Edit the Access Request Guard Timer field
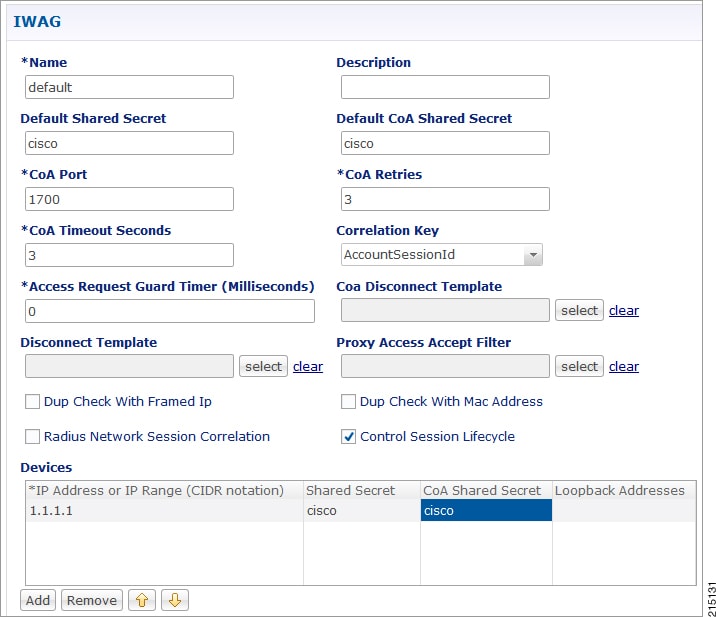This screenshot has height=617, width=716. [x=170, y=311]
